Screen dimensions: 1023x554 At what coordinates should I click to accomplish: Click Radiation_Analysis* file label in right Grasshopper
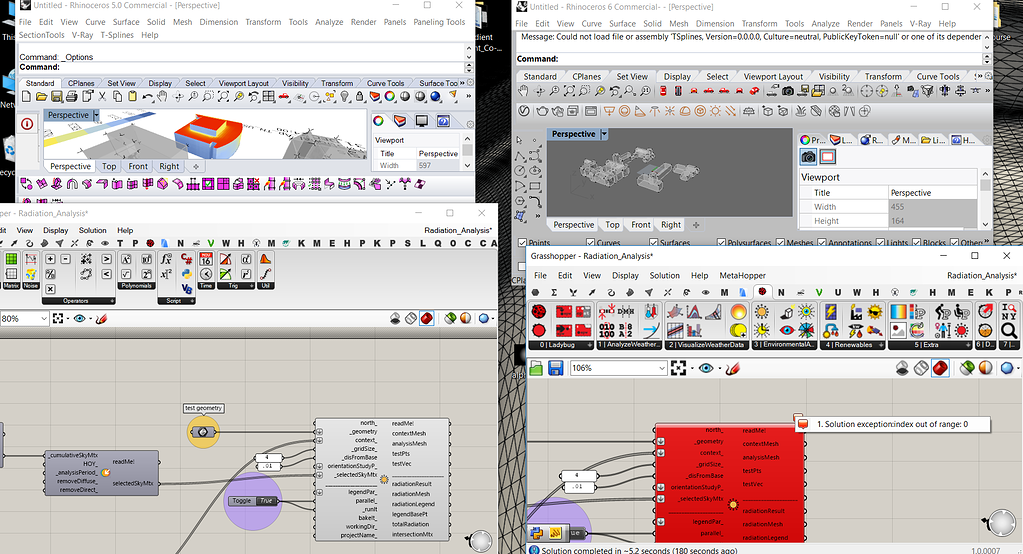(982, 275)
